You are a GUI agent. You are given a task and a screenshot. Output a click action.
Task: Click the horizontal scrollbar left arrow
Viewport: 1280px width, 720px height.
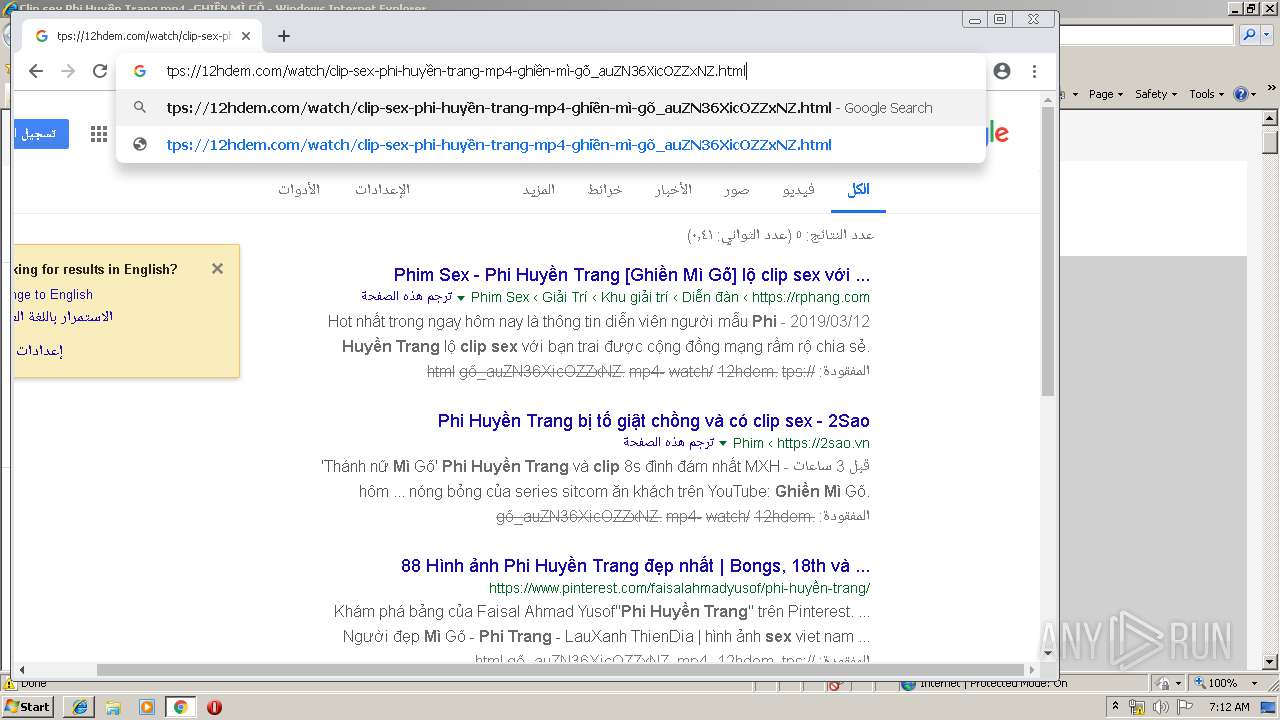coord(20,670)
